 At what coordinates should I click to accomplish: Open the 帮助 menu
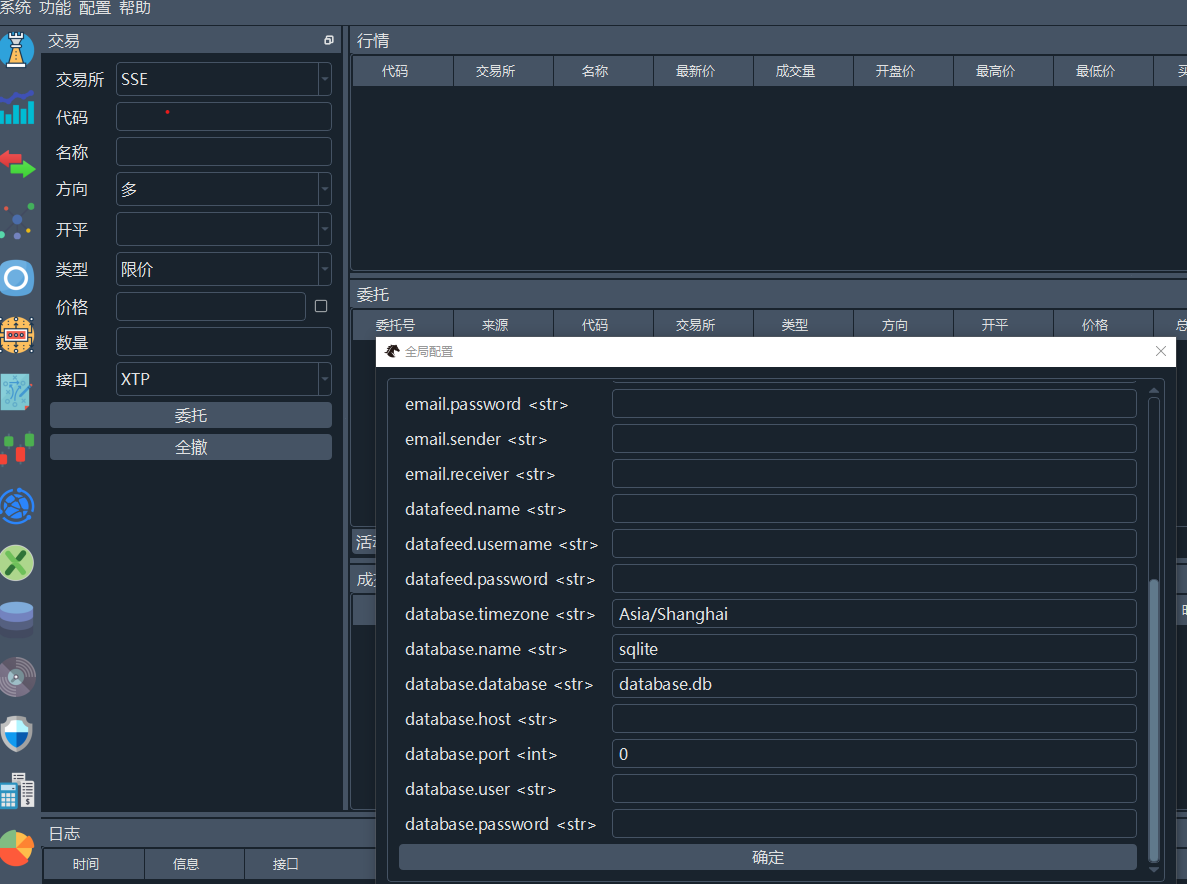click(x=135, y=8)
